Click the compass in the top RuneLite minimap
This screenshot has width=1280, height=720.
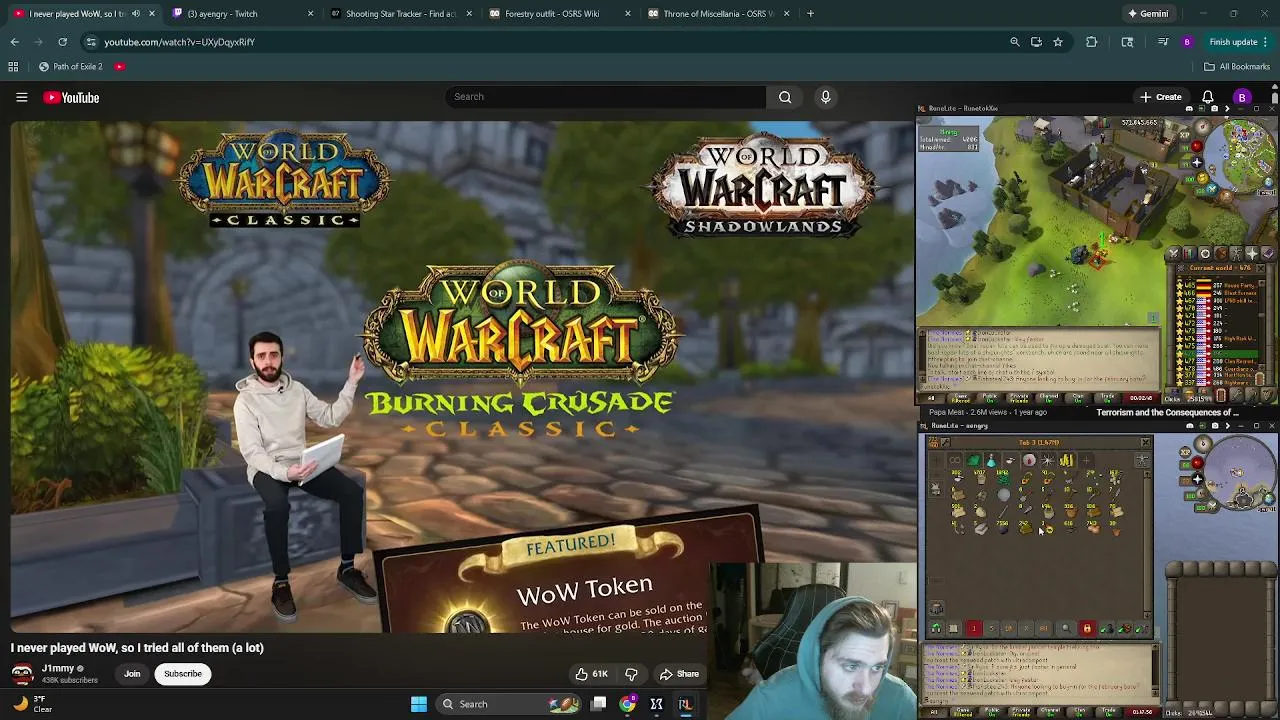pos(1203,126)
